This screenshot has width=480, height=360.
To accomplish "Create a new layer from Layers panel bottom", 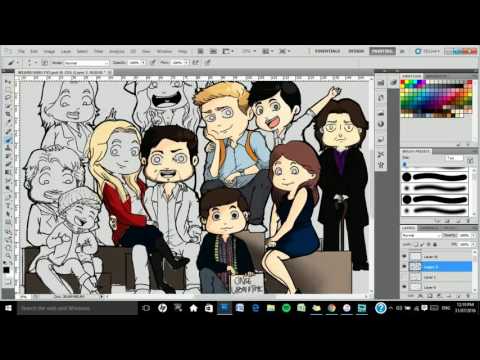I will pos(459,295).
